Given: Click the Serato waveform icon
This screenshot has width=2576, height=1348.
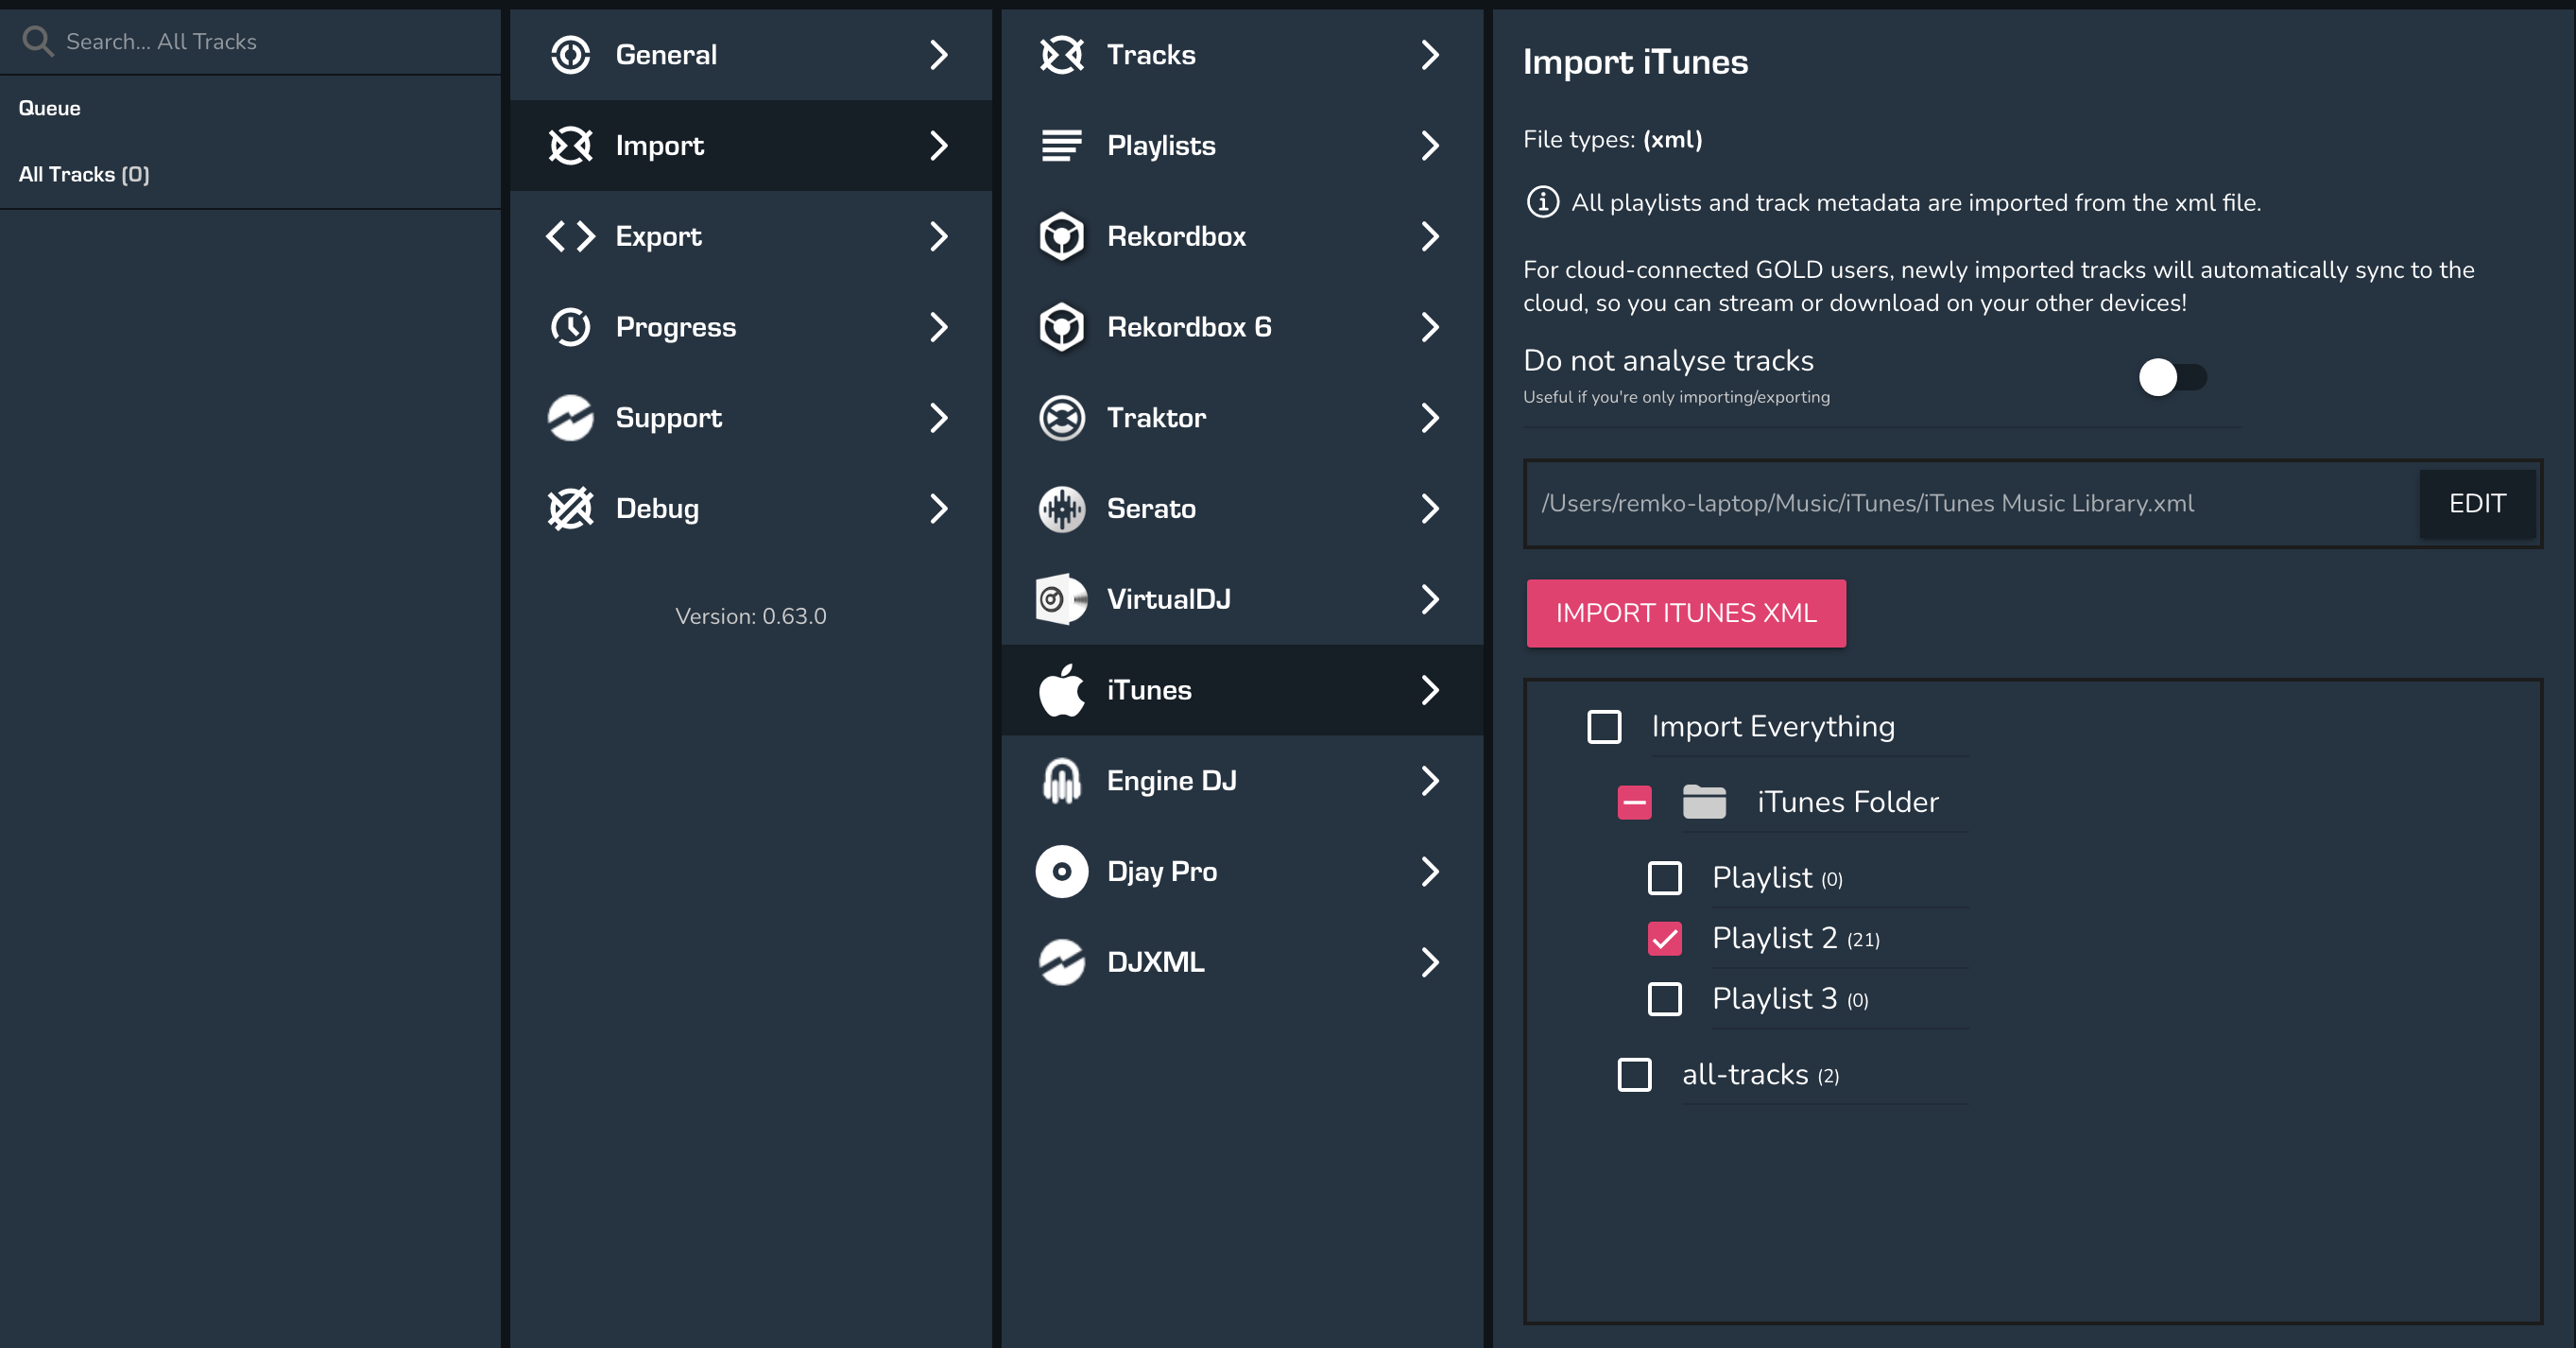Looking at the screenshot, I should click(1062, 509).
